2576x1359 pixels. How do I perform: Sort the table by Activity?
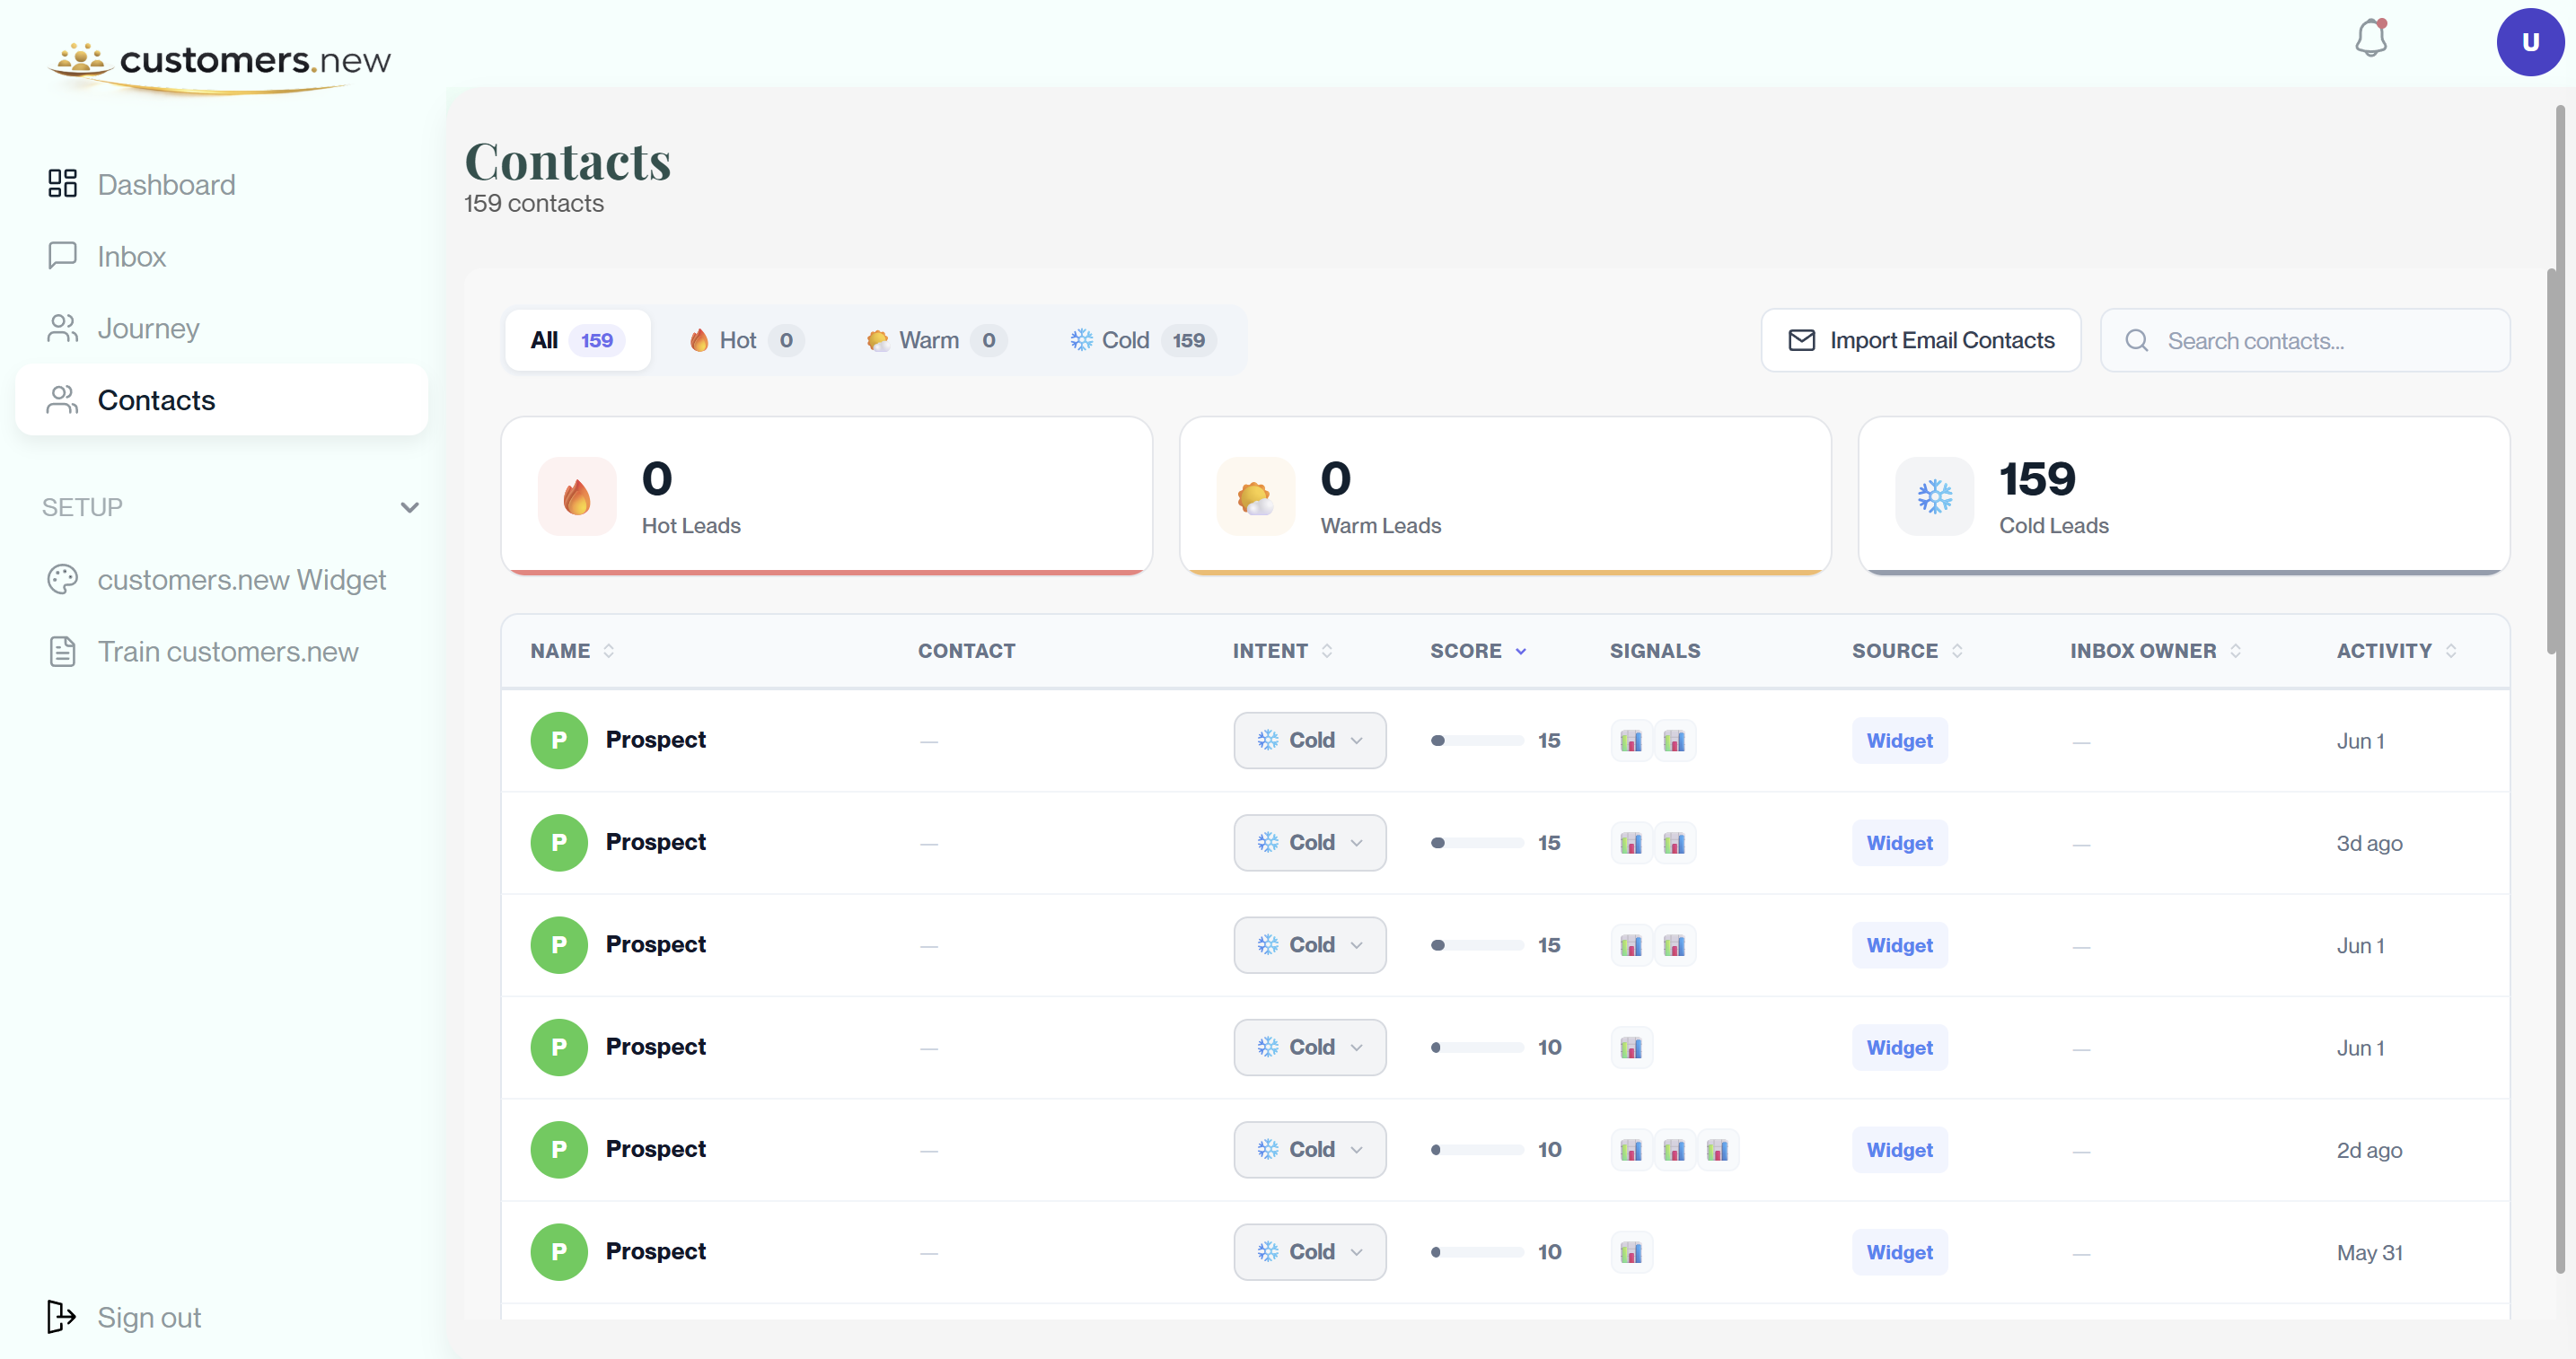(2396, 651)
